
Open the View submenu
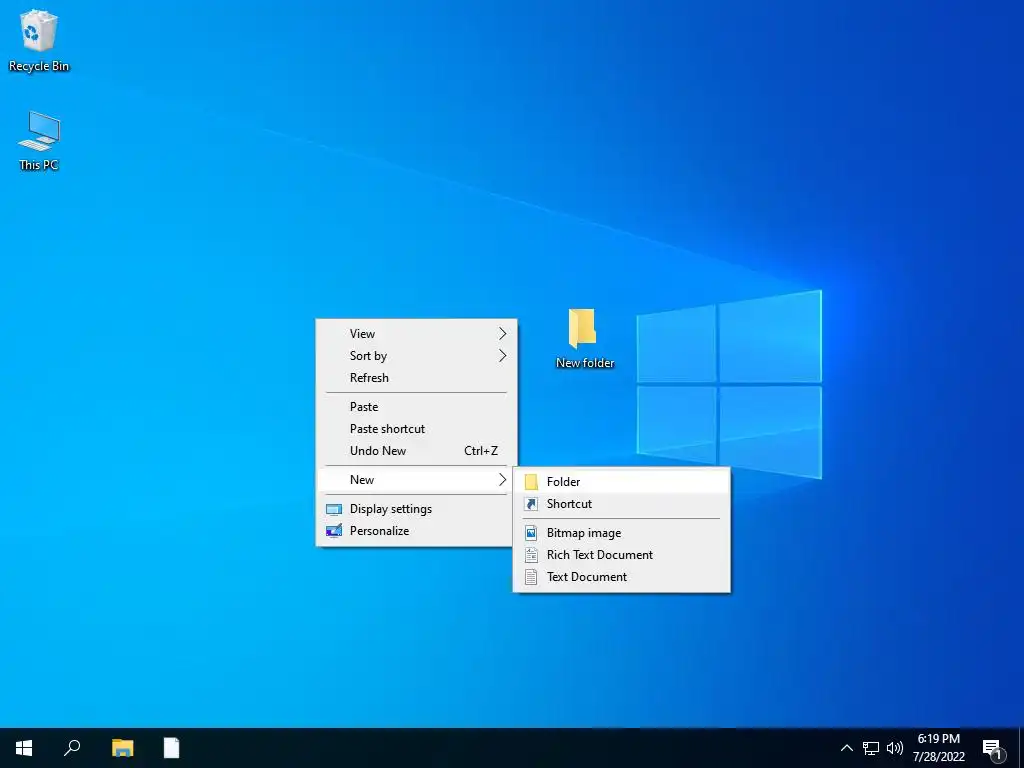(x=416, y=334)
